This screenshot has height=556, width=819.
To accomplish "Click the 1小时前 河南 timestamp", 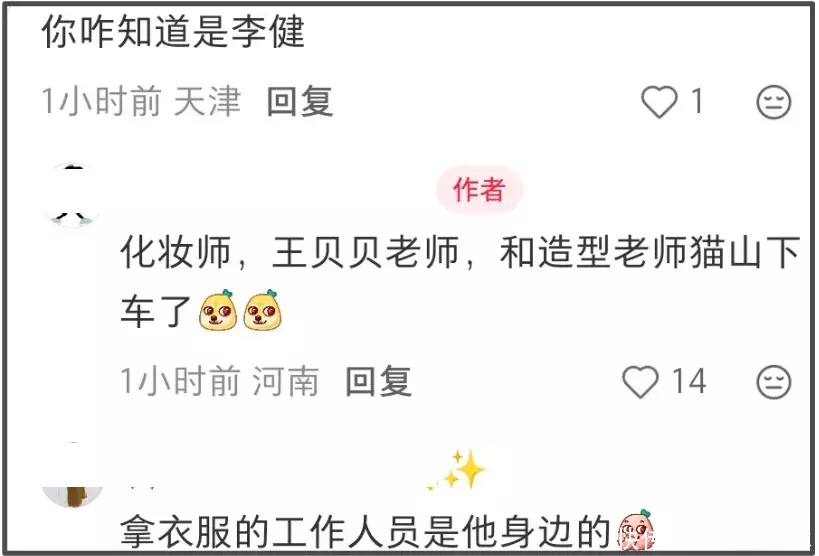I will tap(220, 381).
